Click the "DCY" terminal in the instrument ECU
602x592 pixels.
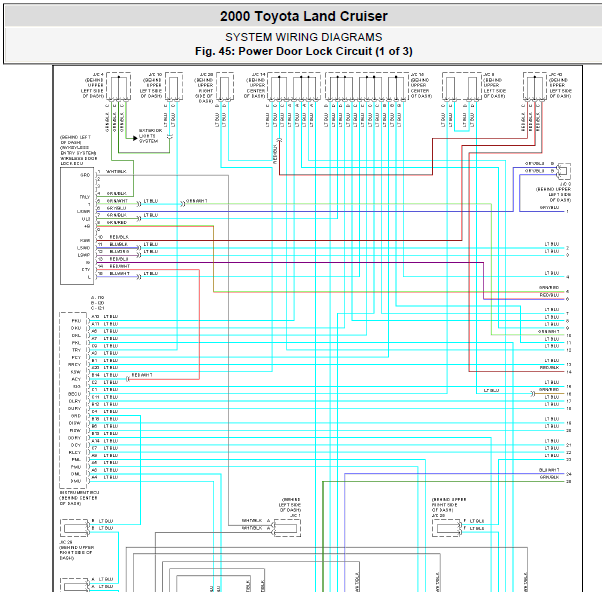76,445
